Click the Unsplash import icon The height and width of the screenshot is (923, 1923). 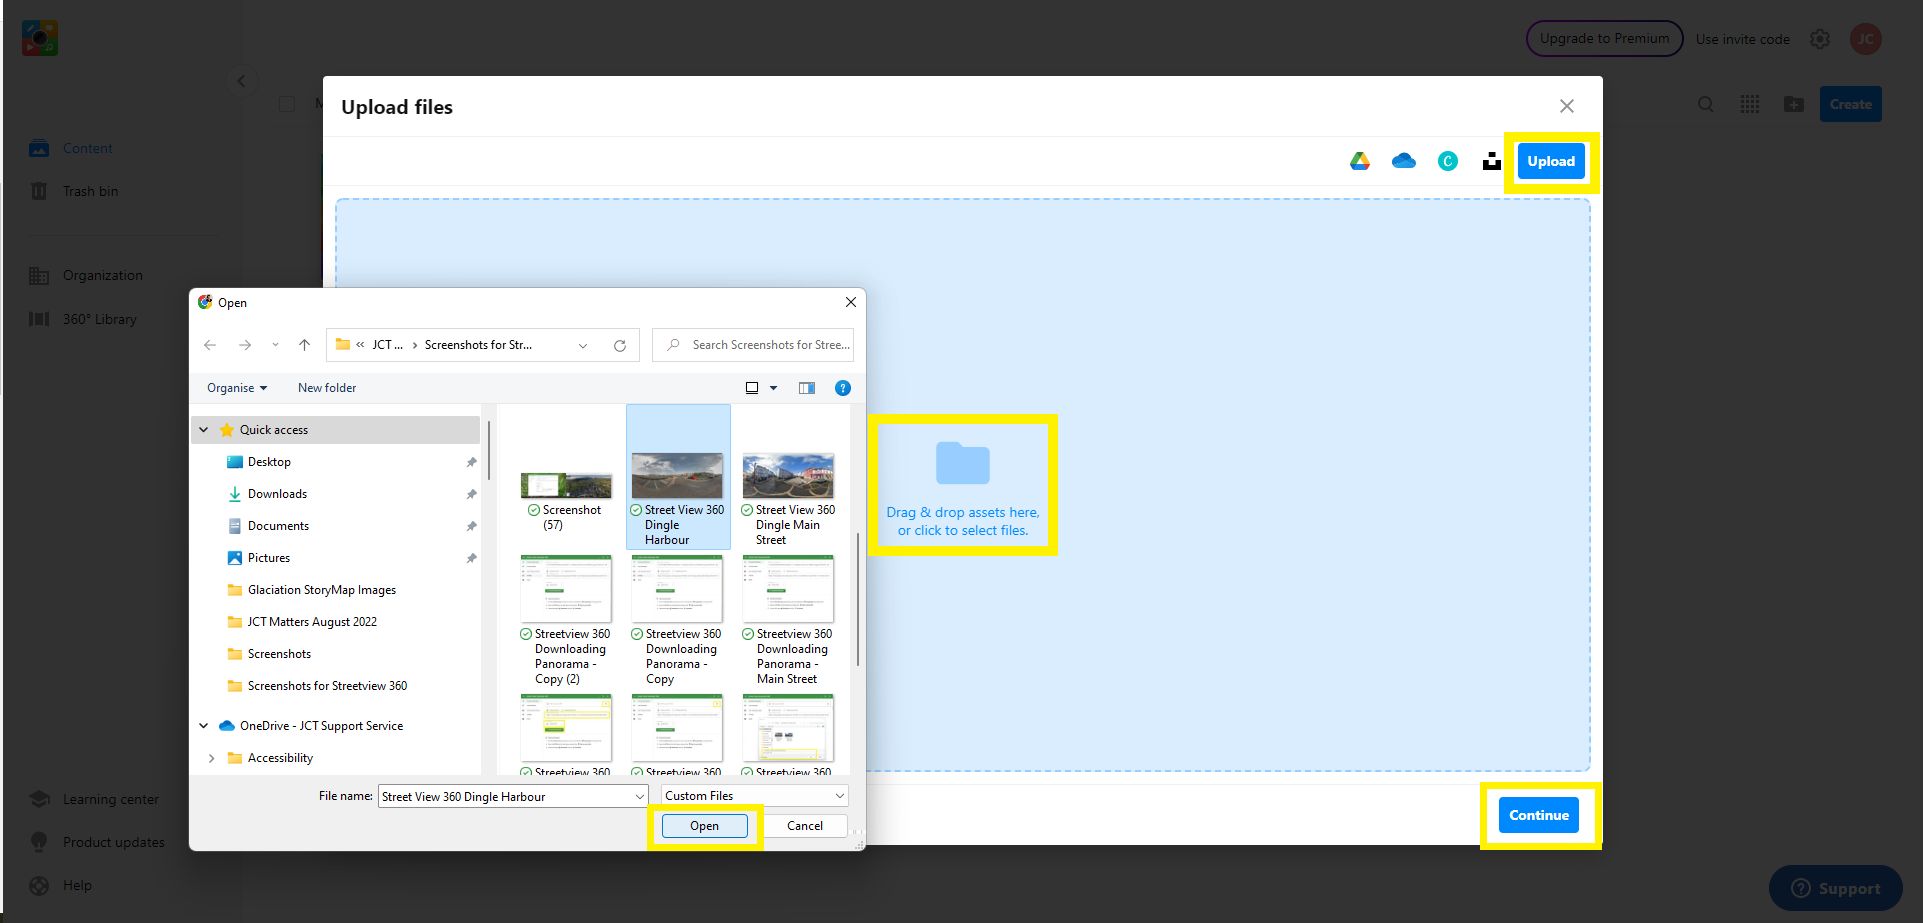pyautogui.click(x=1491, y=161)
